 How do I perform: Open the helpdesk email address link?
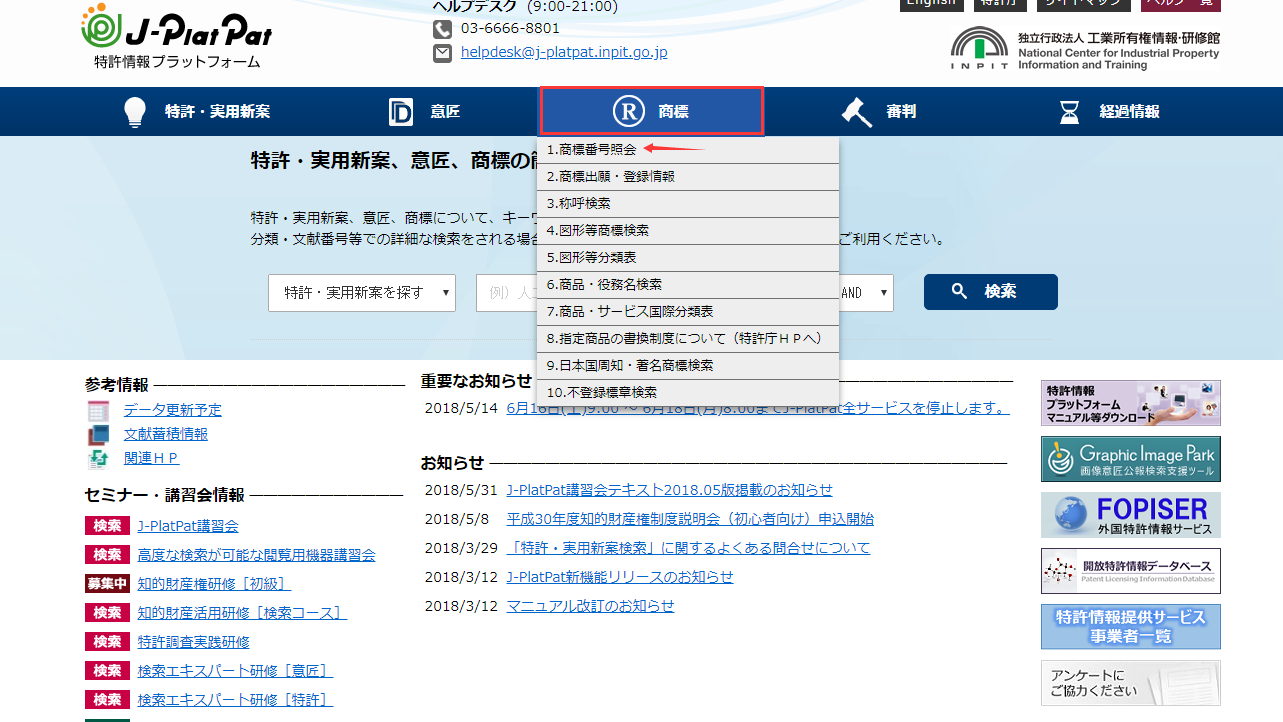tap(564, 53)
